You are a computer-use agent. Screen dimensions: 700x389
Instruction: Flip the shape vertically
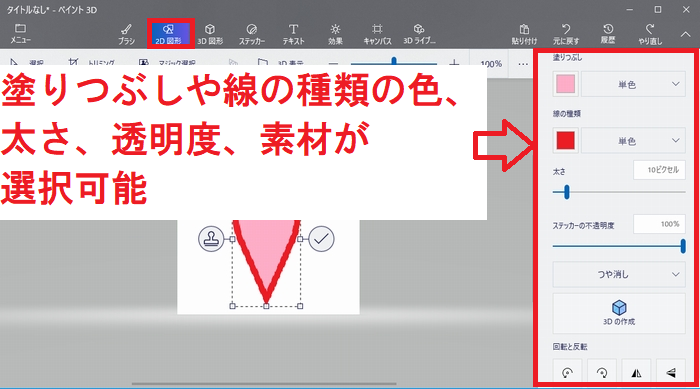671,372
